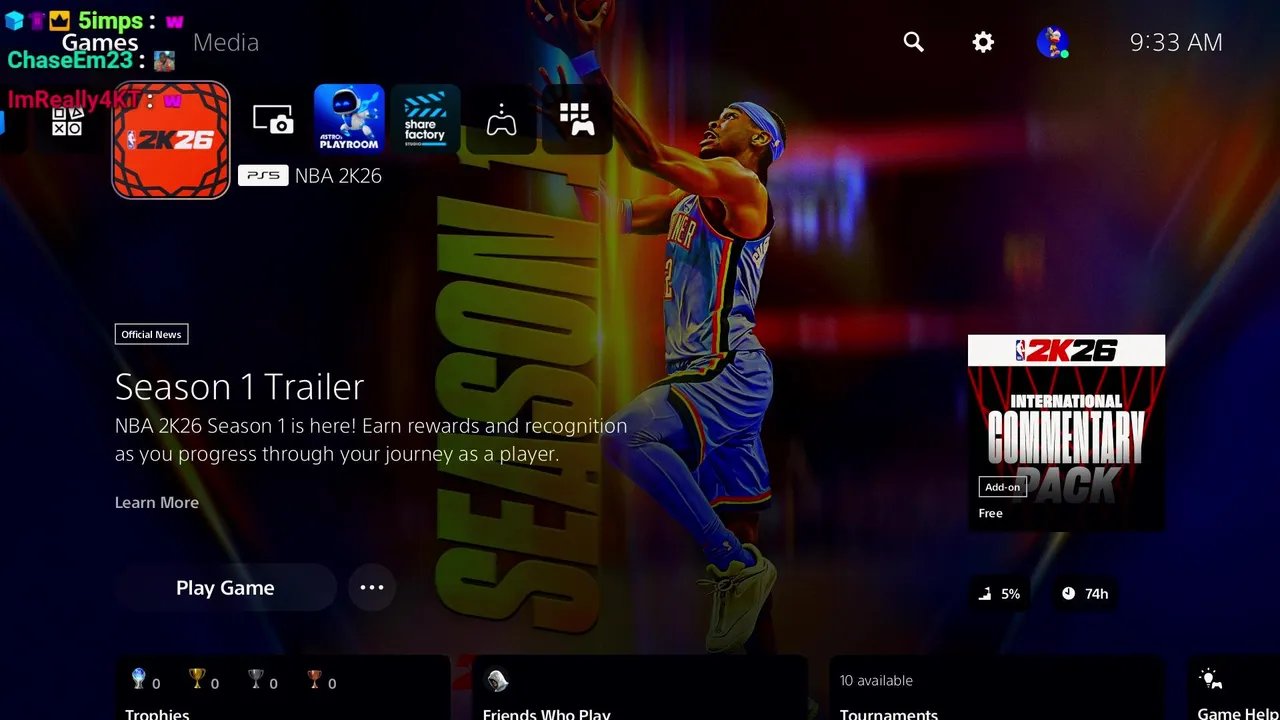Image resolution: width=1280 pixels, height=720 pixels.
Task: Open the search magnifier icon
Action: click(x=913, y=42)
